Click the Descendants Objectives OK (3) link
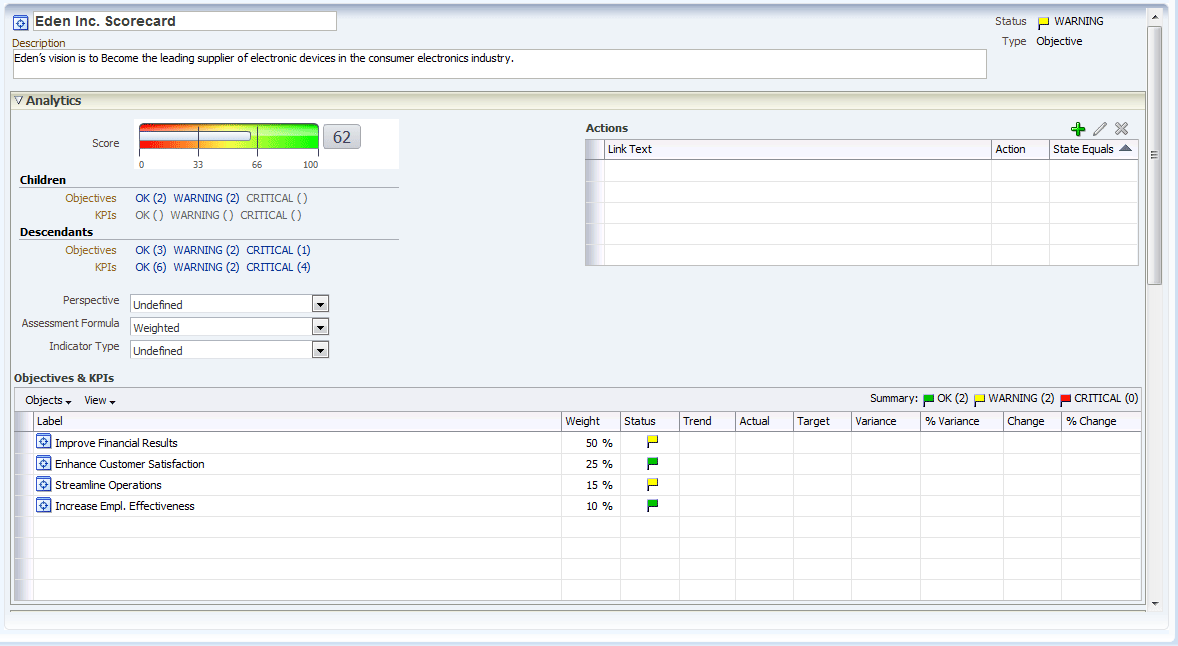The width and height of the screenshot is (1178, 646). point(151,250)
